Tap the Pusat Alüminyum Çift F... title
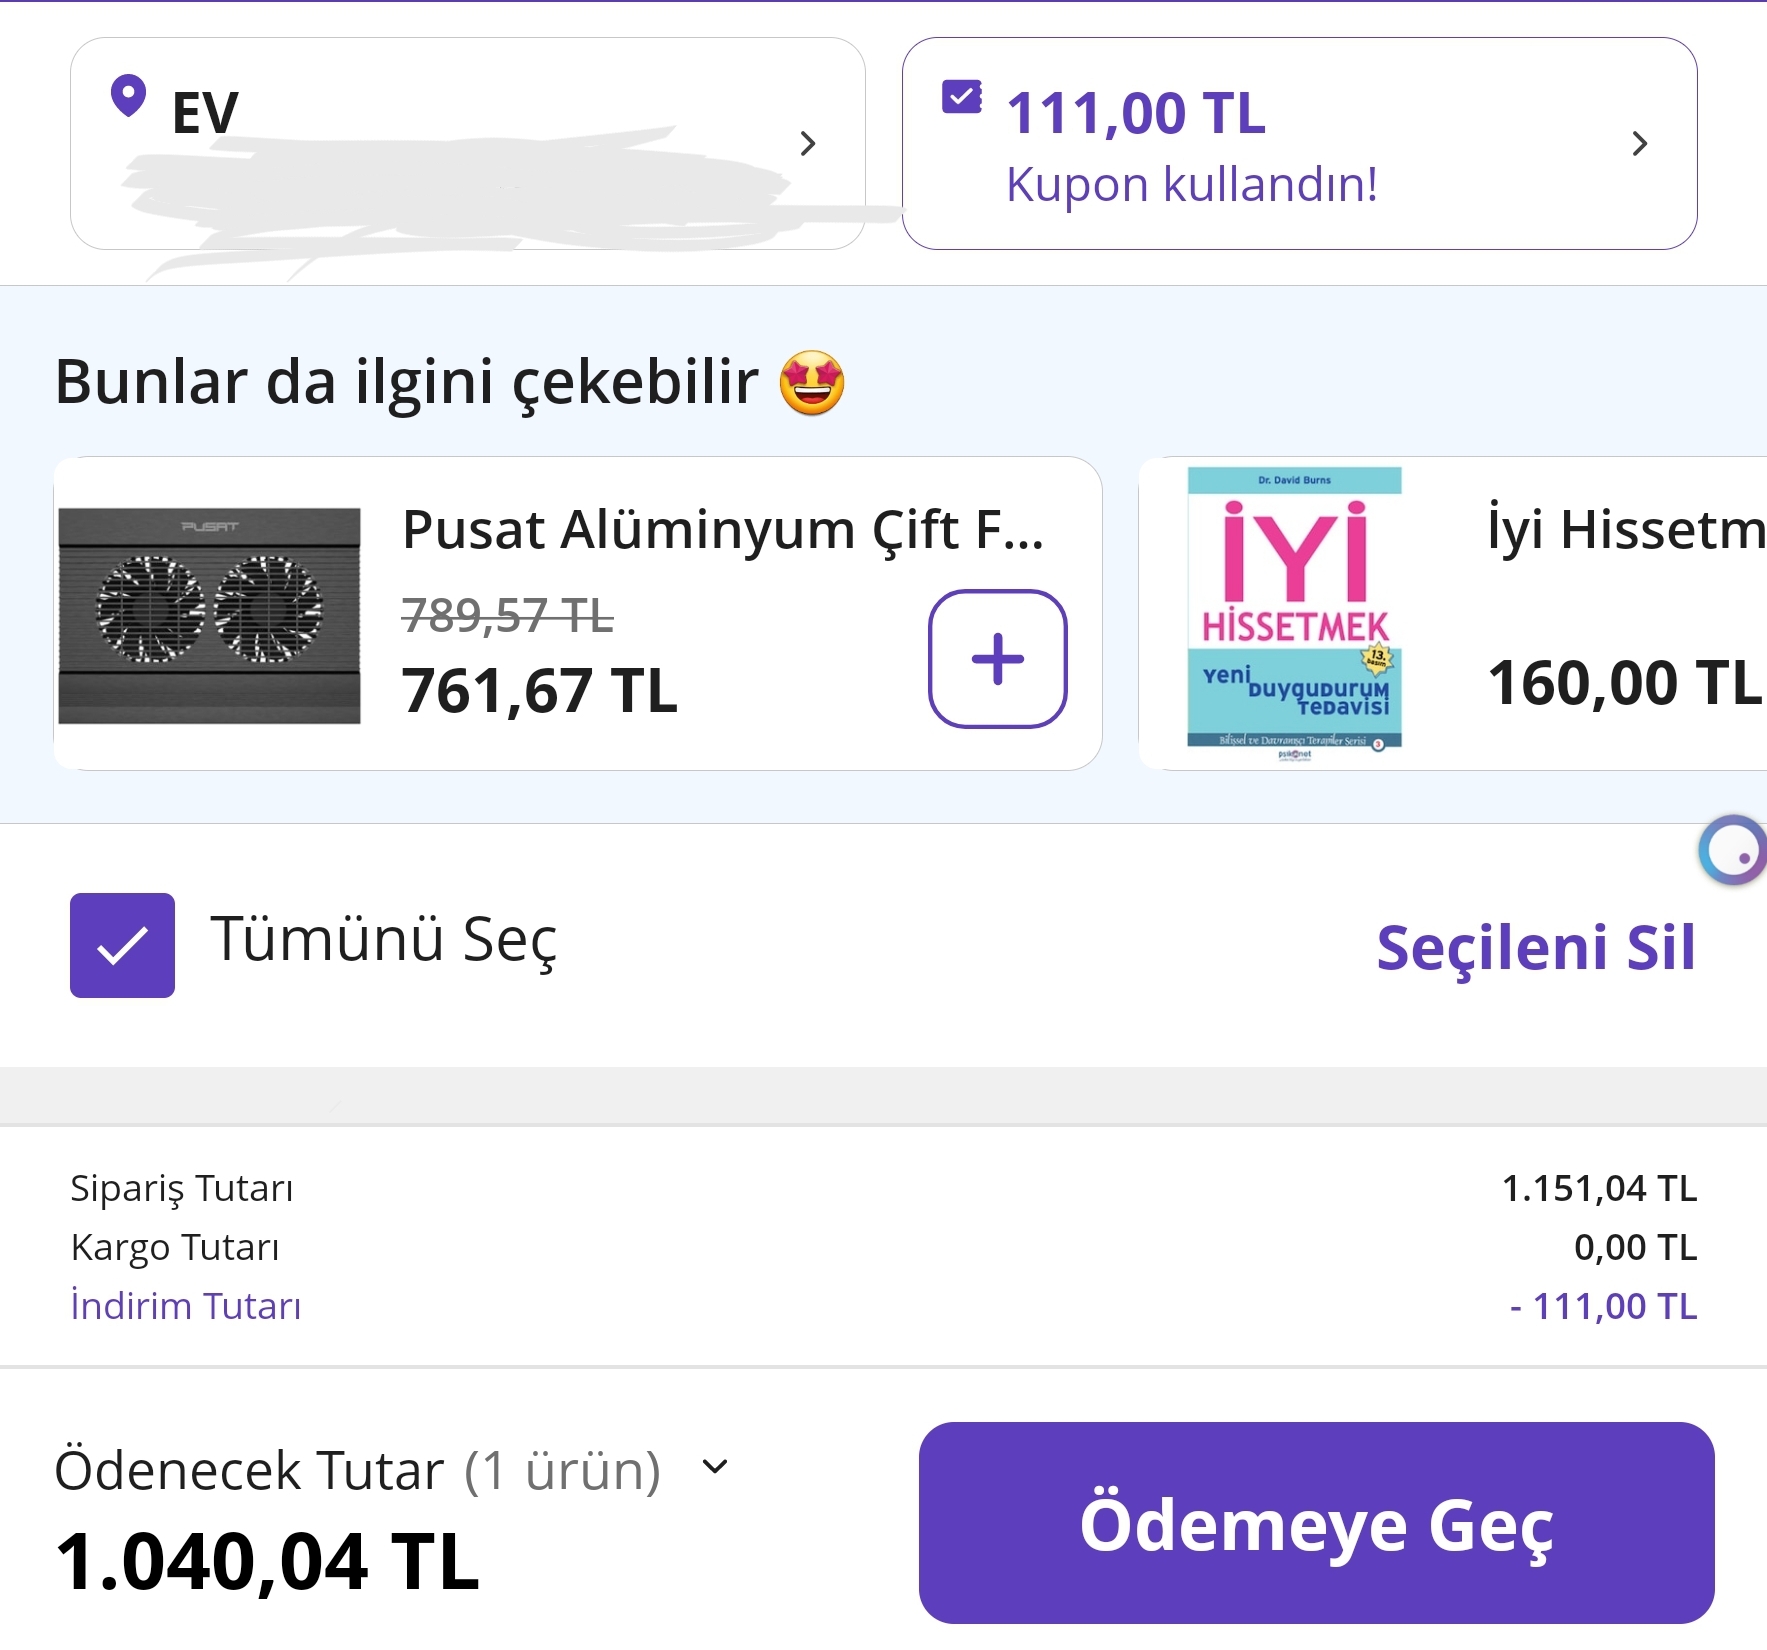Viewport: 1767px width, 1650px height. pyautogui.click(x=722, y=529)
